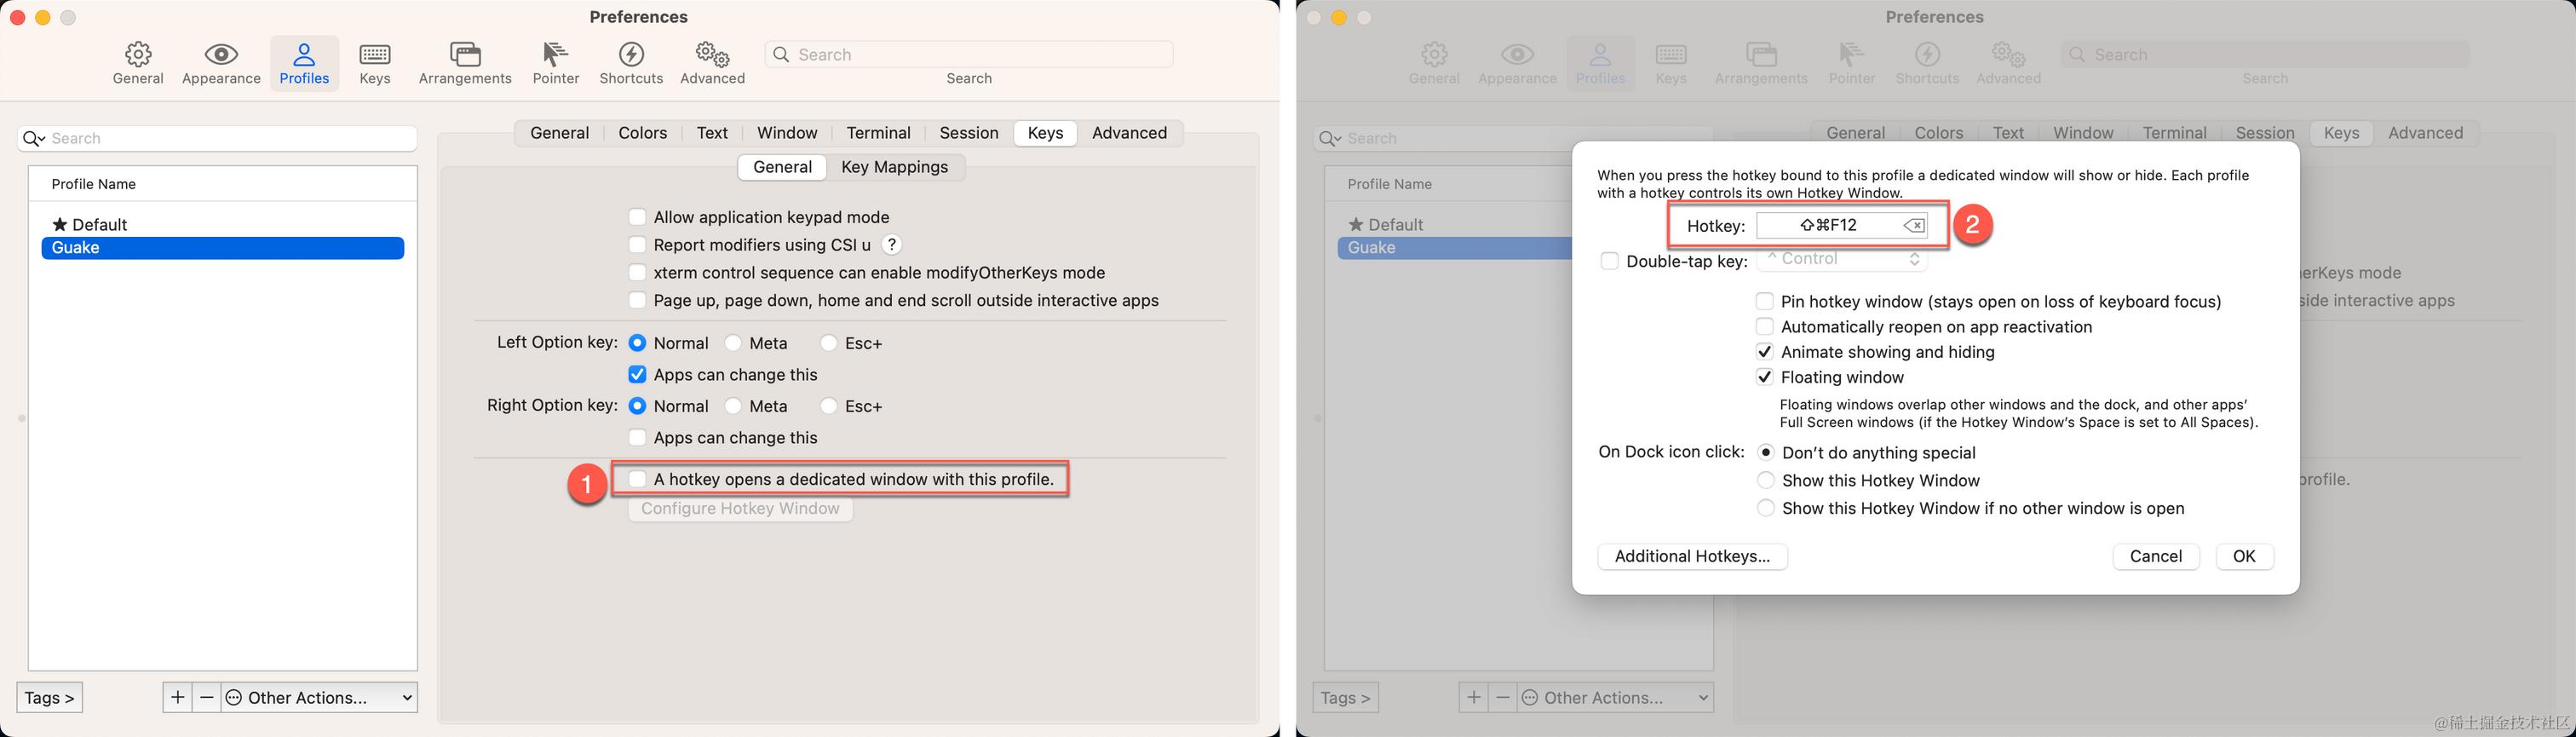Click Keys toolbar icon in right Preferences window
The width and height of the screenshot is (2576, 737).
pyautogui.click(x=1671, y=63)
